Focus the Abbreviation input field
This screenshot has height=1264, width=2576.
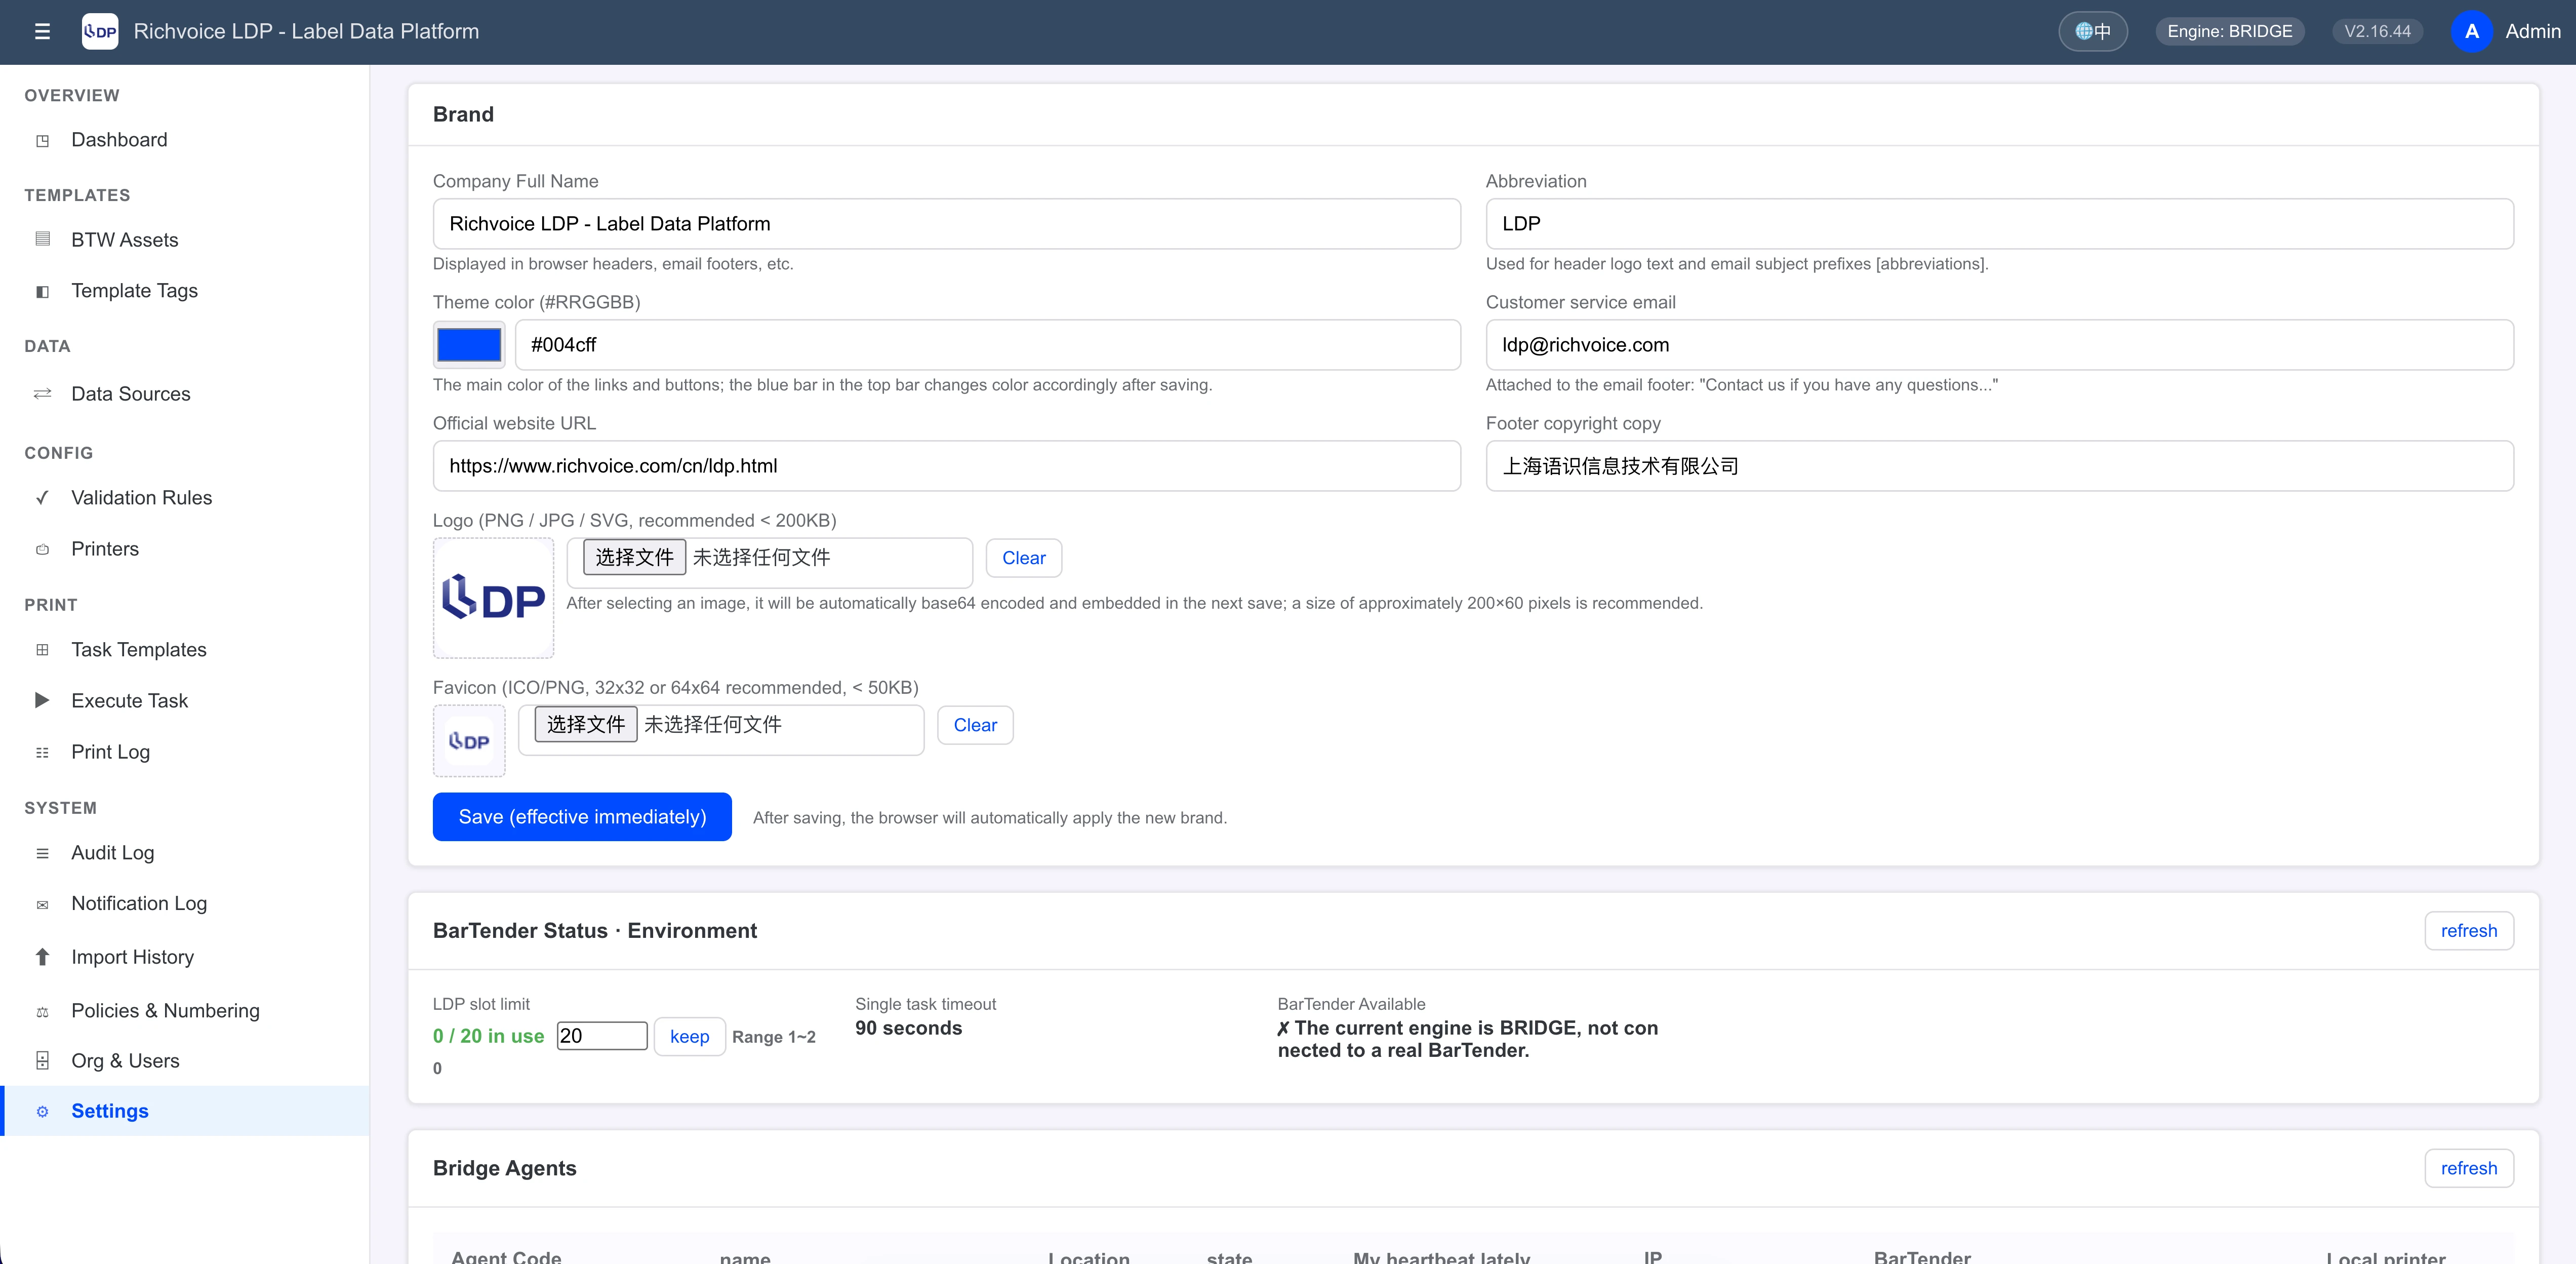[x=1999, y=224]
